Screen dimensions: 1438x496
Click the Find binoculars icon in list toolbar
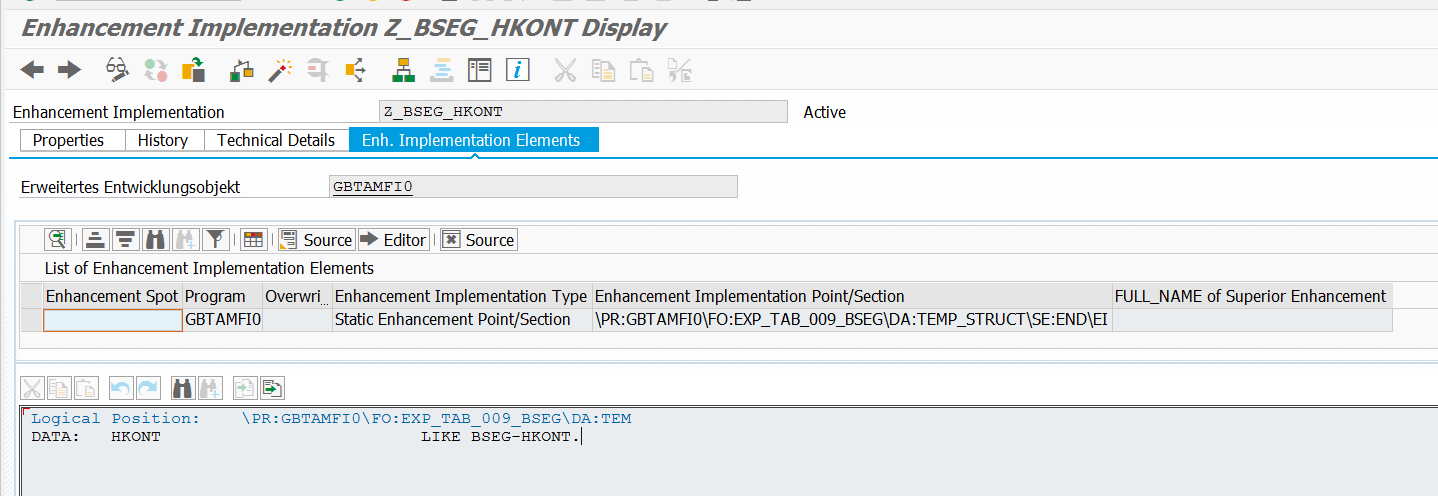click(155, 240)
